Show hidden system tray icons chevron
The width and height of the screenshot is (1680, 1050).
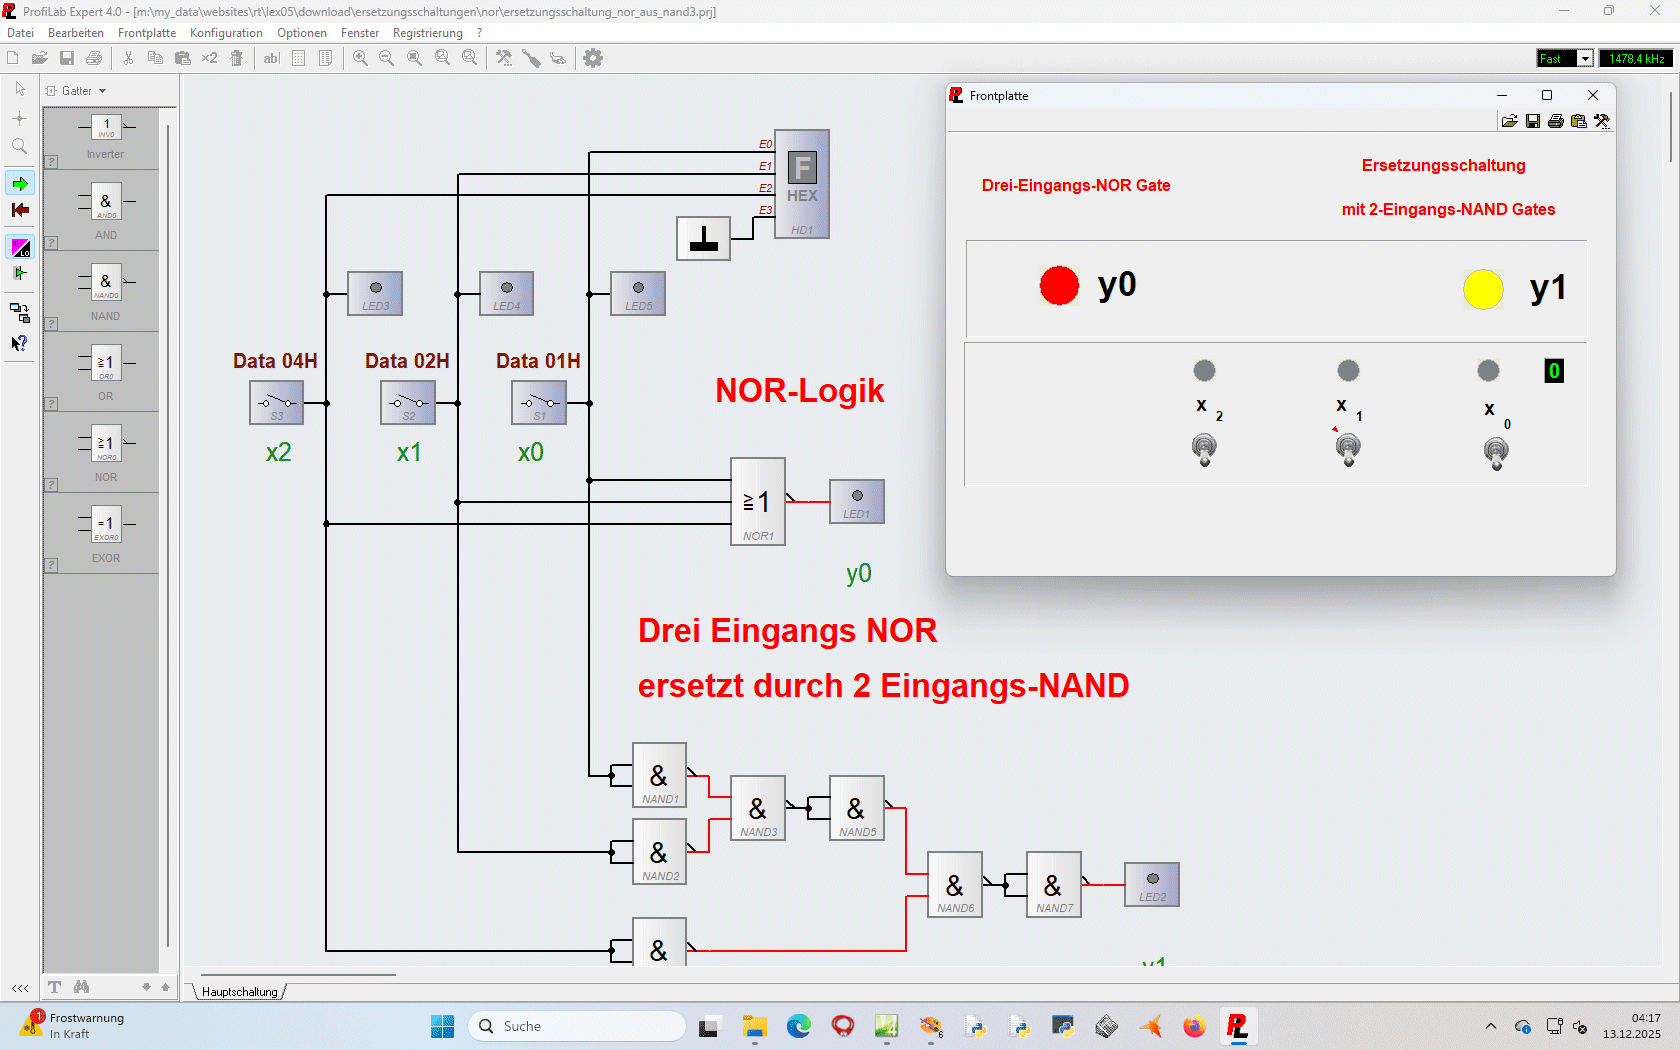[x=1491, y=1026]
